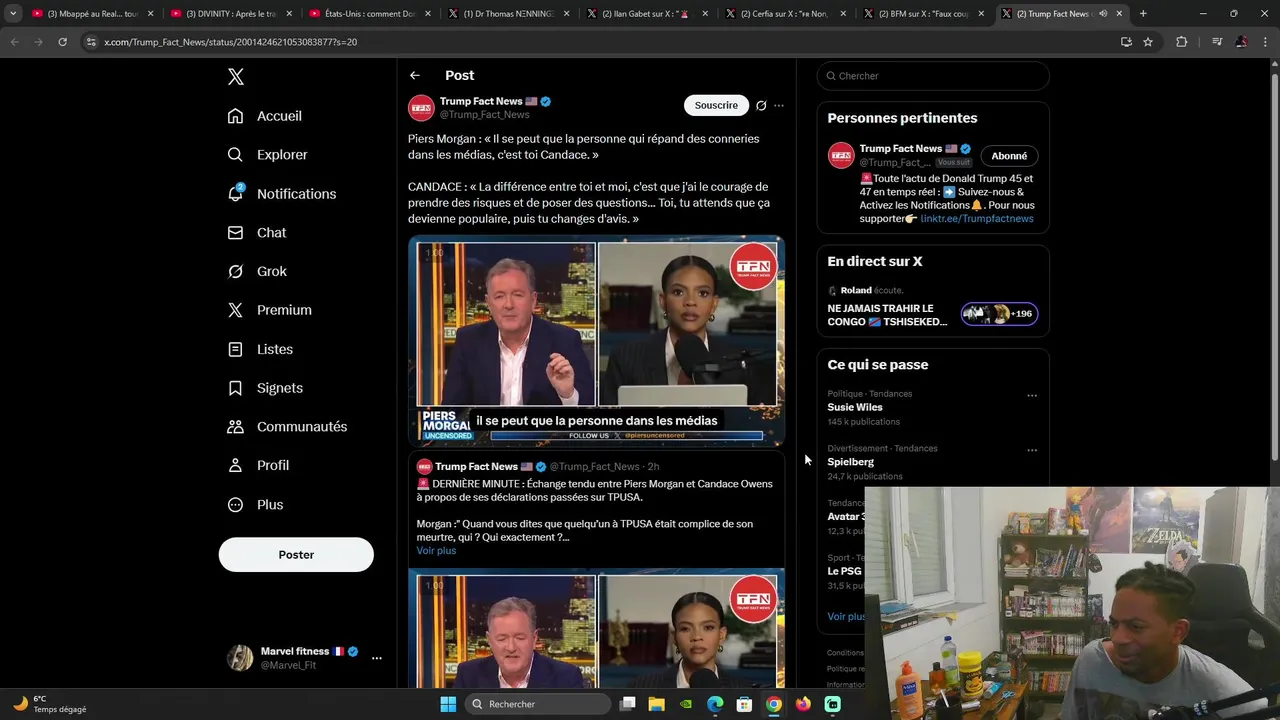
Task: Click the address bar URL
Action: tap(231, 42)
